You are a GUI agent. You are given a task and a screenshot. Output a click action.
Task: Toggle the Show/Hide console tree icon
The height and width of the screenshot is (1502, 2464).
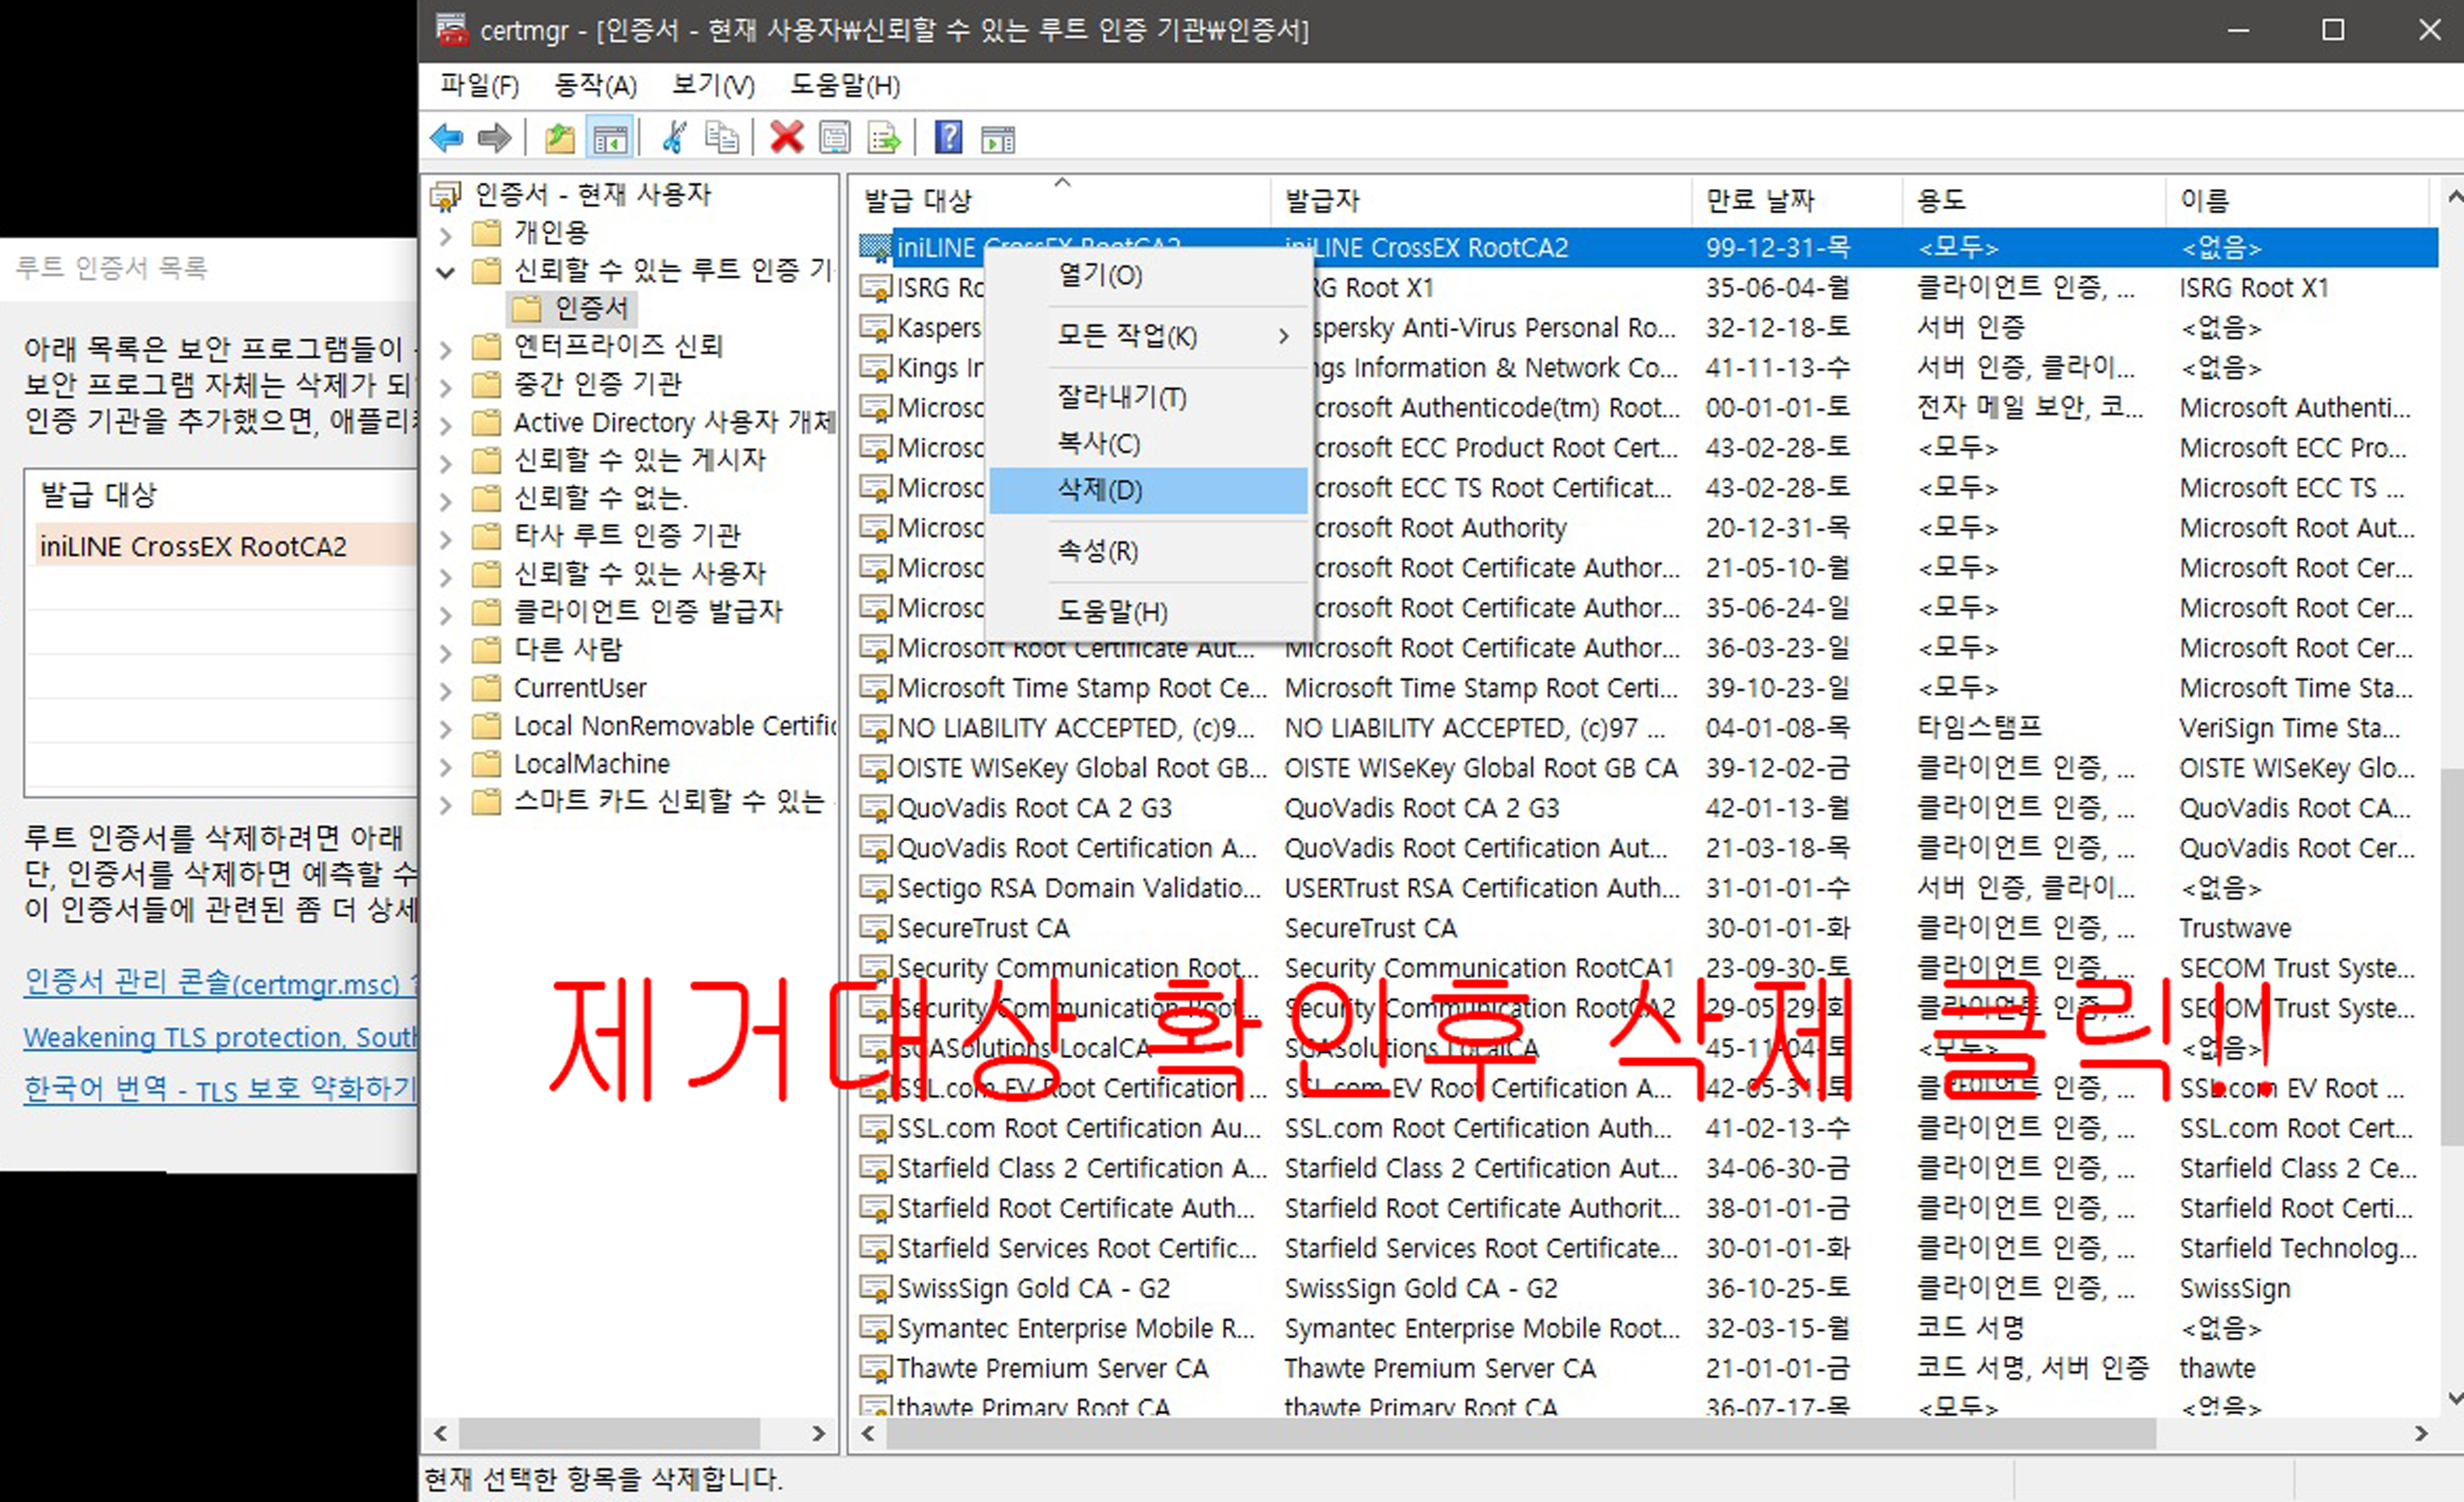click(x=610, y=138)
